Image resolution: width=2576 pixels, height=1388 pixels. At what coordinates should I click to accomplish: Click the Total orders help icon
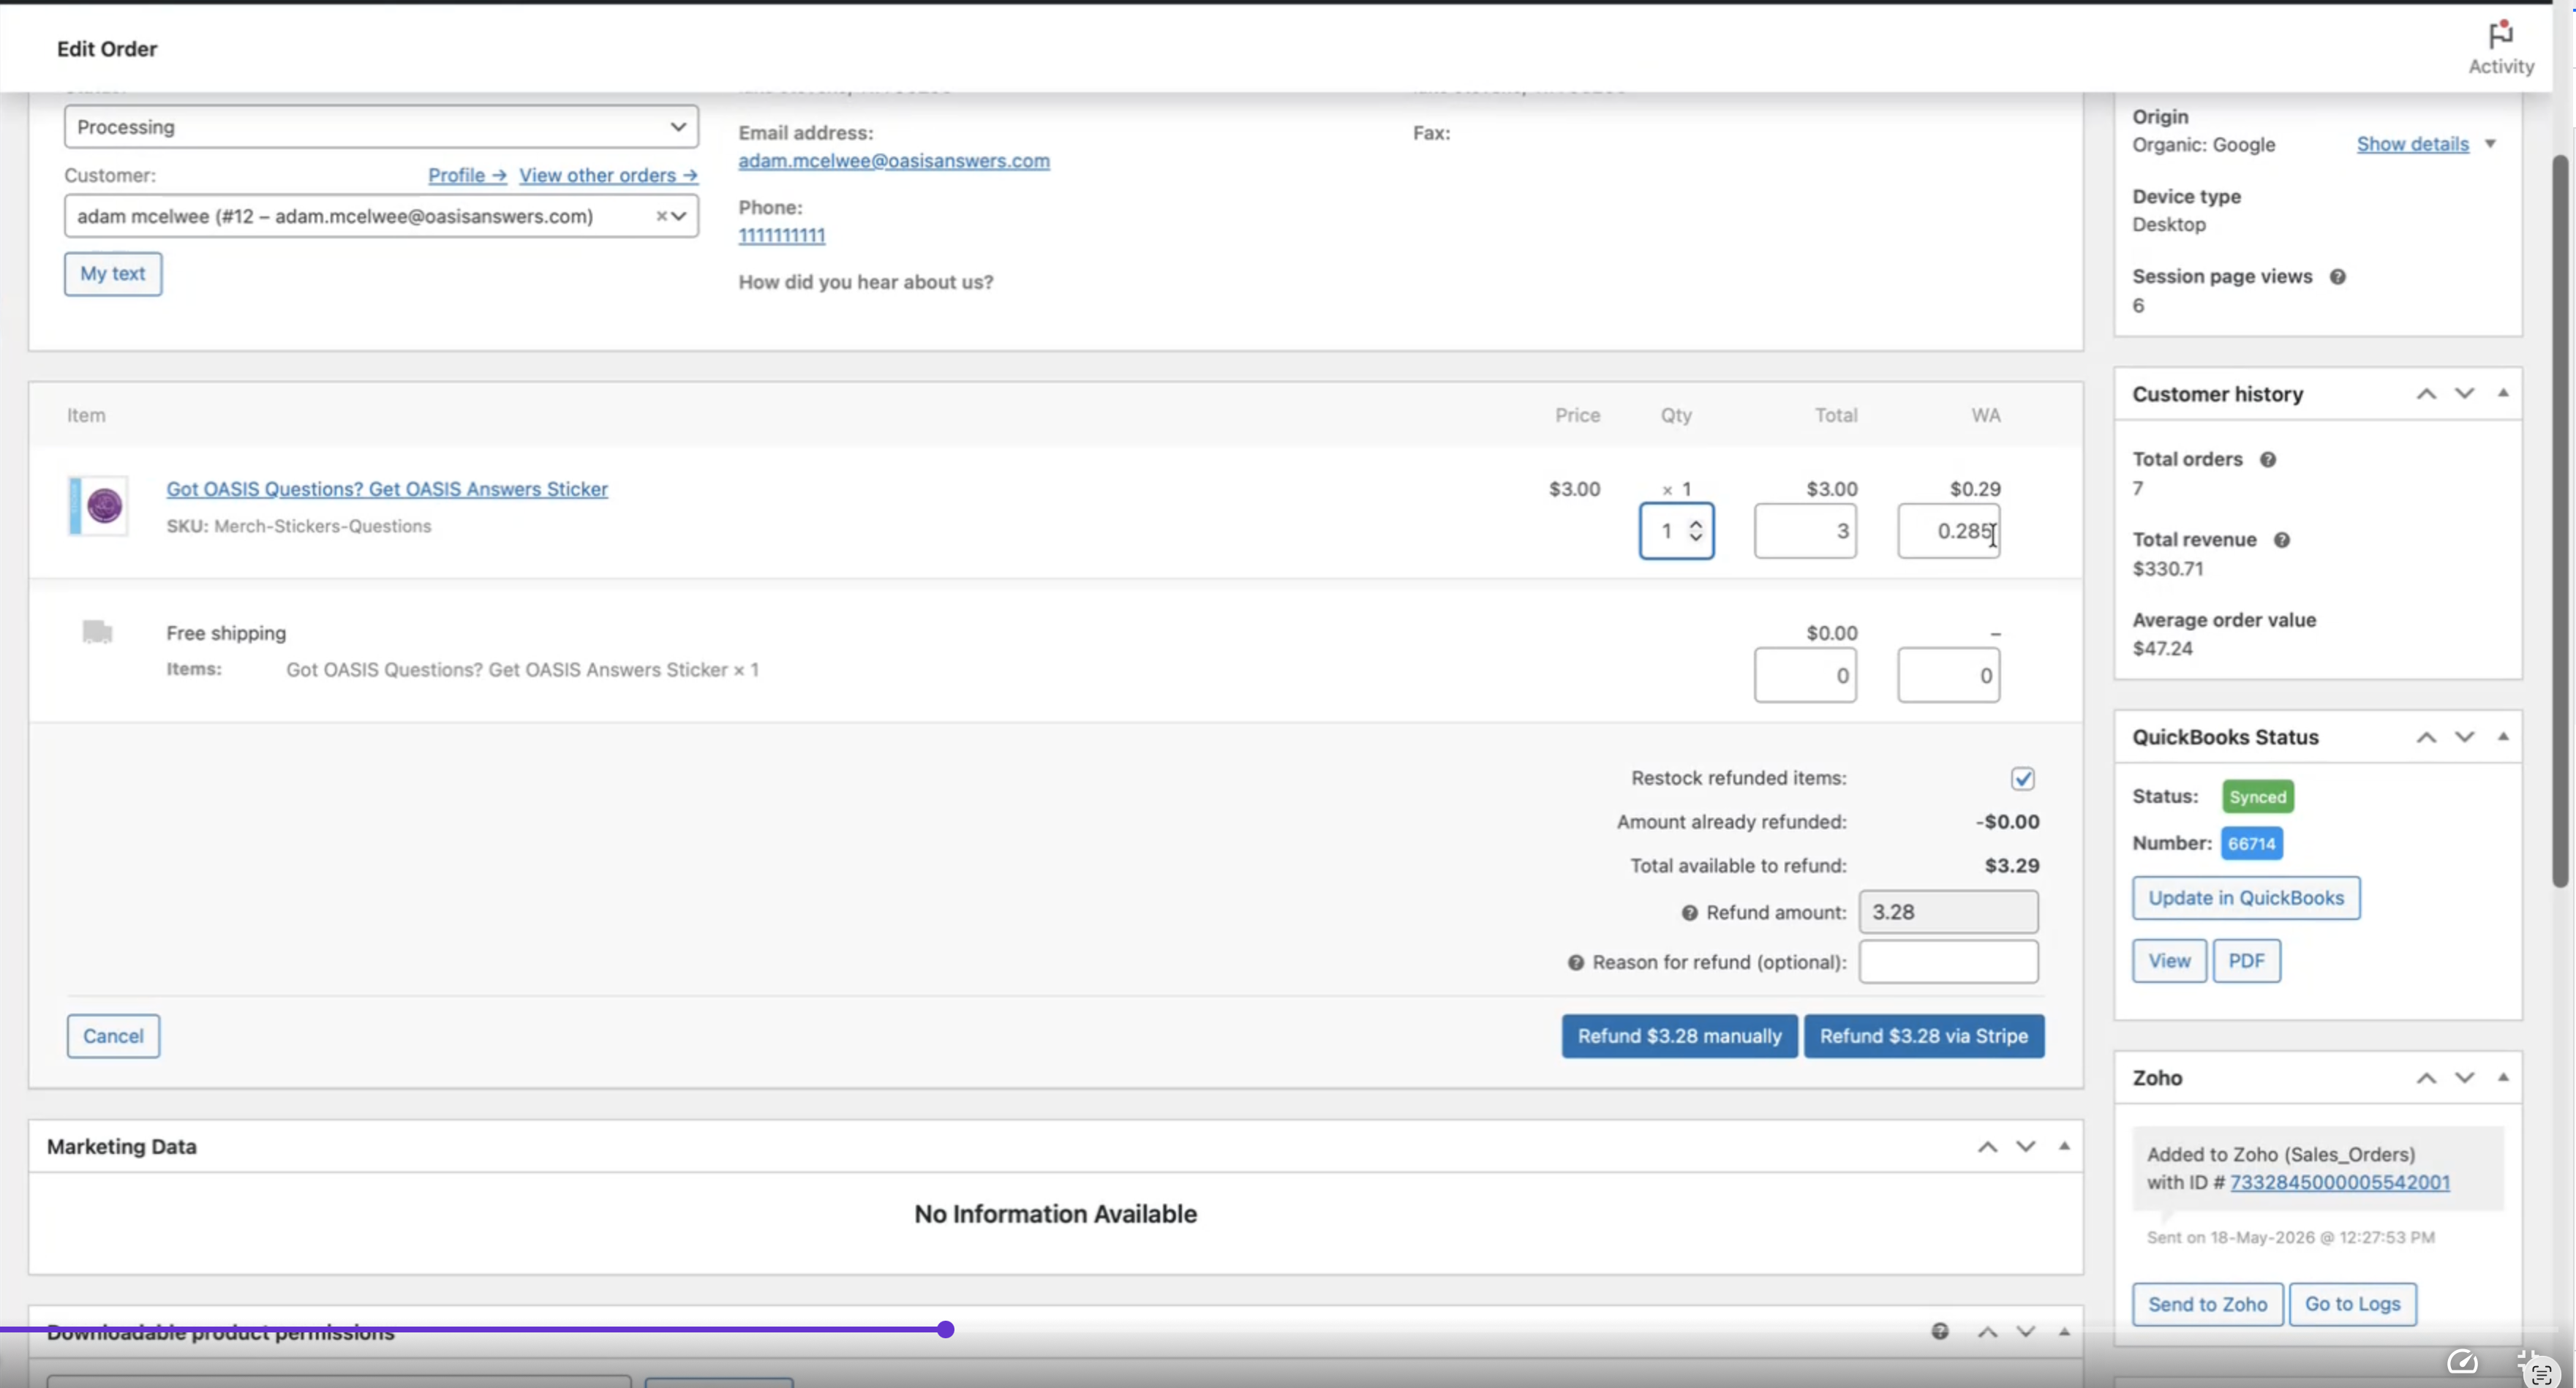pos(2268,460)
